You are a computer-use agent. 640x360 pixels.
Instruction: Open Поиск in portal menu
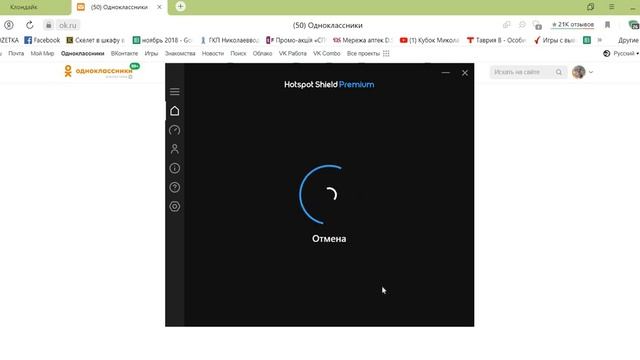pyautogui.click(x=238, y=53)
